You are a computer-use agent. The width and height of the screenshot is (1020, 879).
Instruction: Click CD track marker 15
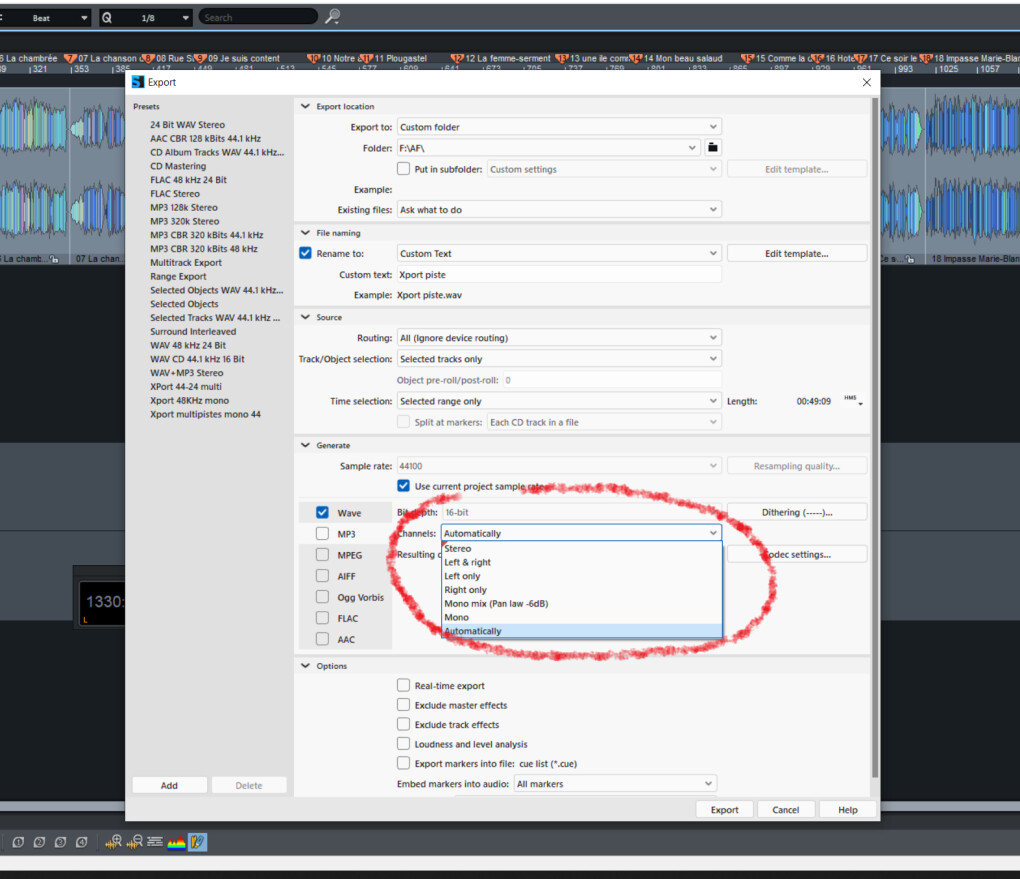(x=747, y=59)
